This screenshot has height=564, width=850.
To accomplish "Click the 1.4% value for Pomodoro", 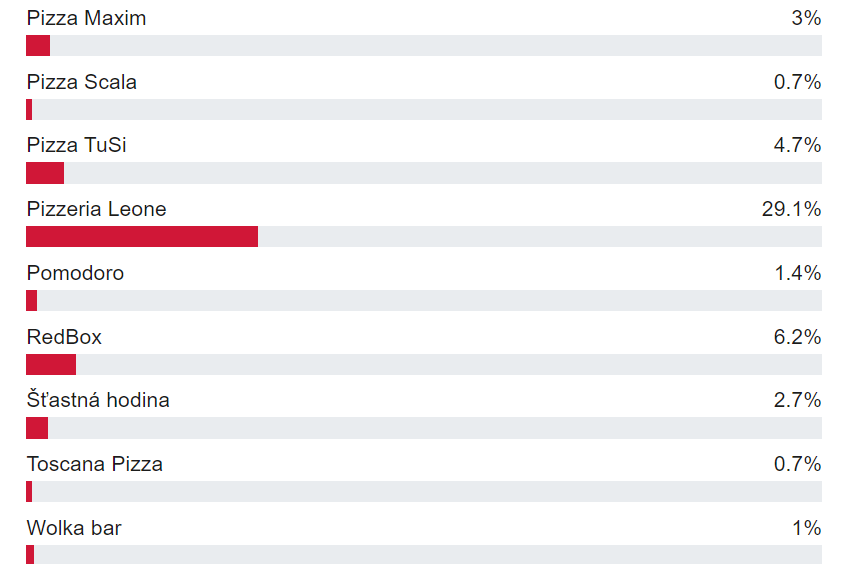I will (797, 273).
